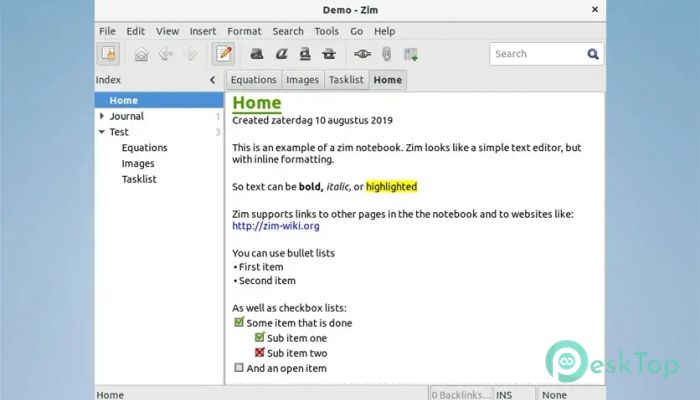700x400 pixels.
Task: Select the Home path tab
Action: coord(388,80)
